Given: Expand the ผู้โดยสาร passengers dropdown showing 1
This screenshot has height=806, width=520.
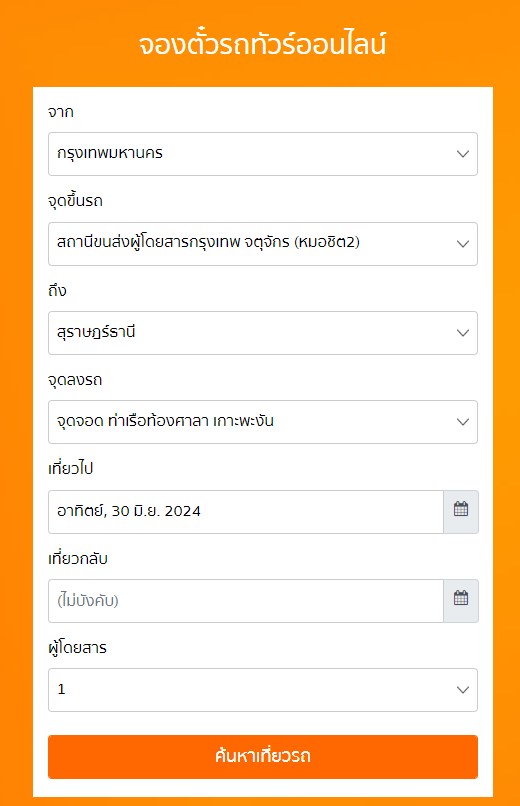Looking at the screenshot, I should 263,689.
